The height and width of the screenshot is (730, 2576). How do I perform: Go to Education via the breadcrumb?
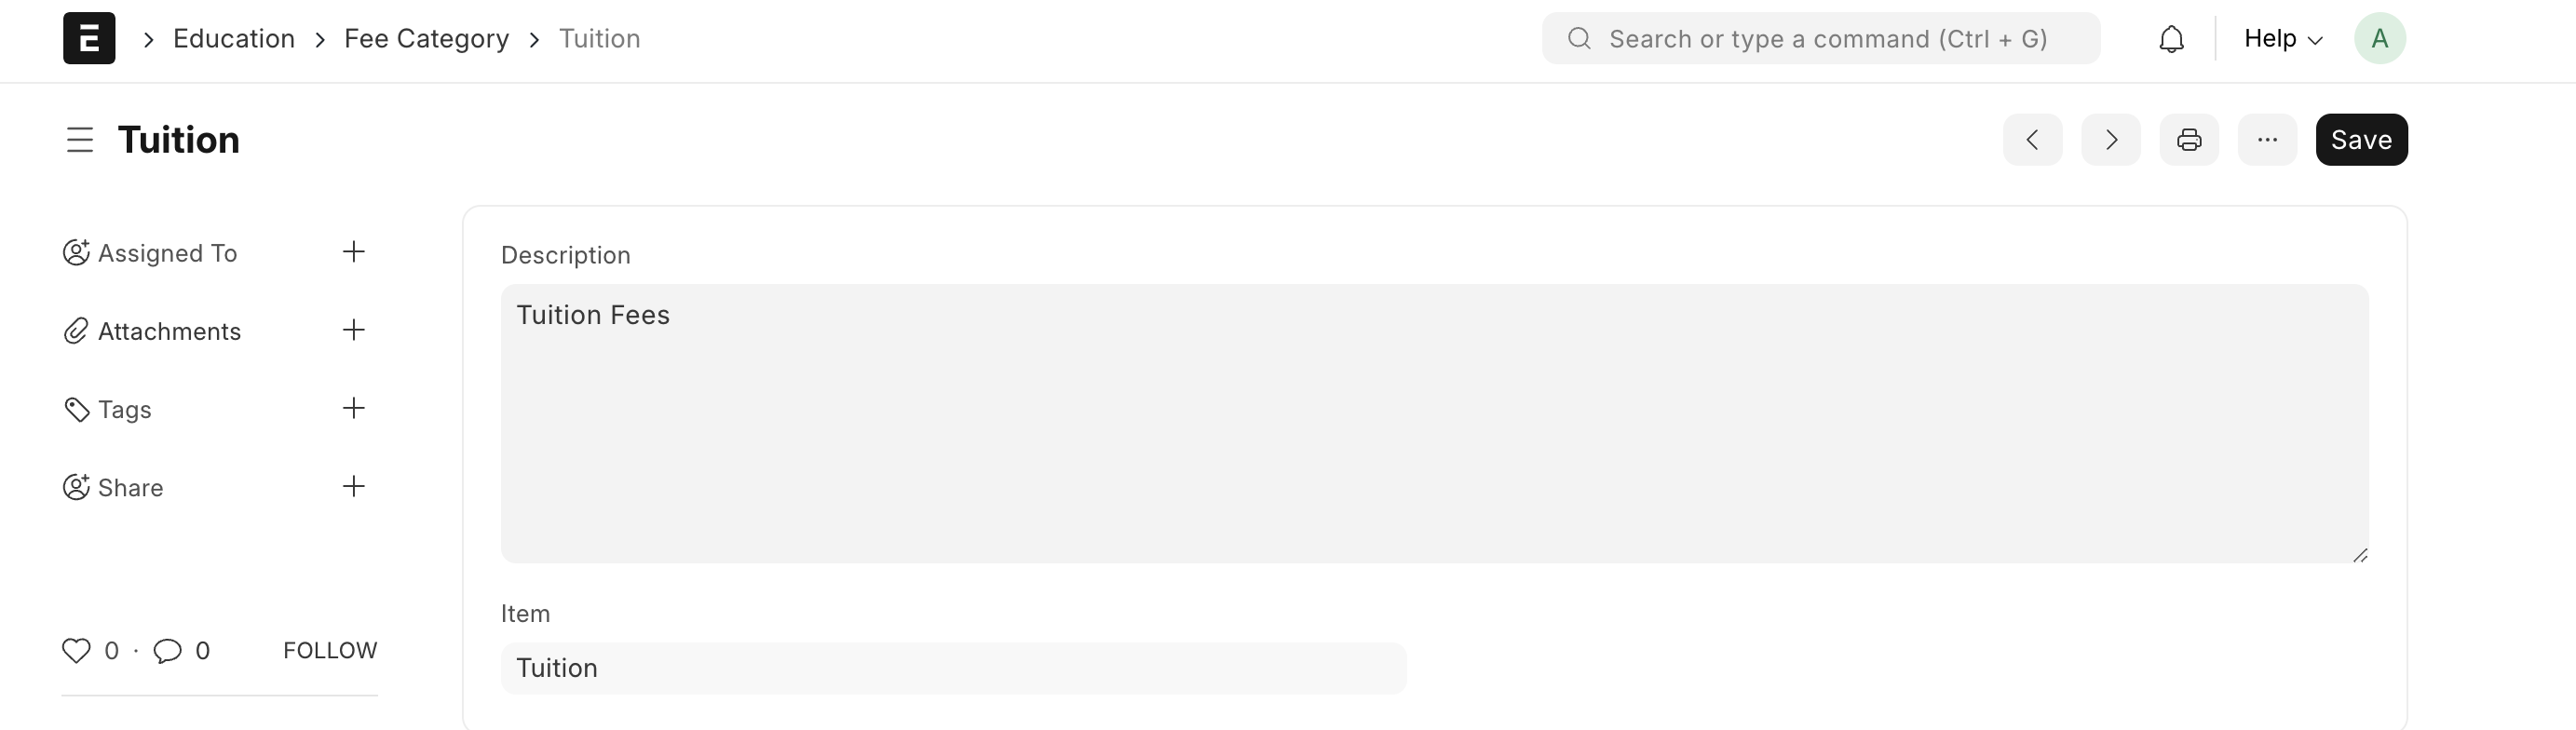(233, 38)
